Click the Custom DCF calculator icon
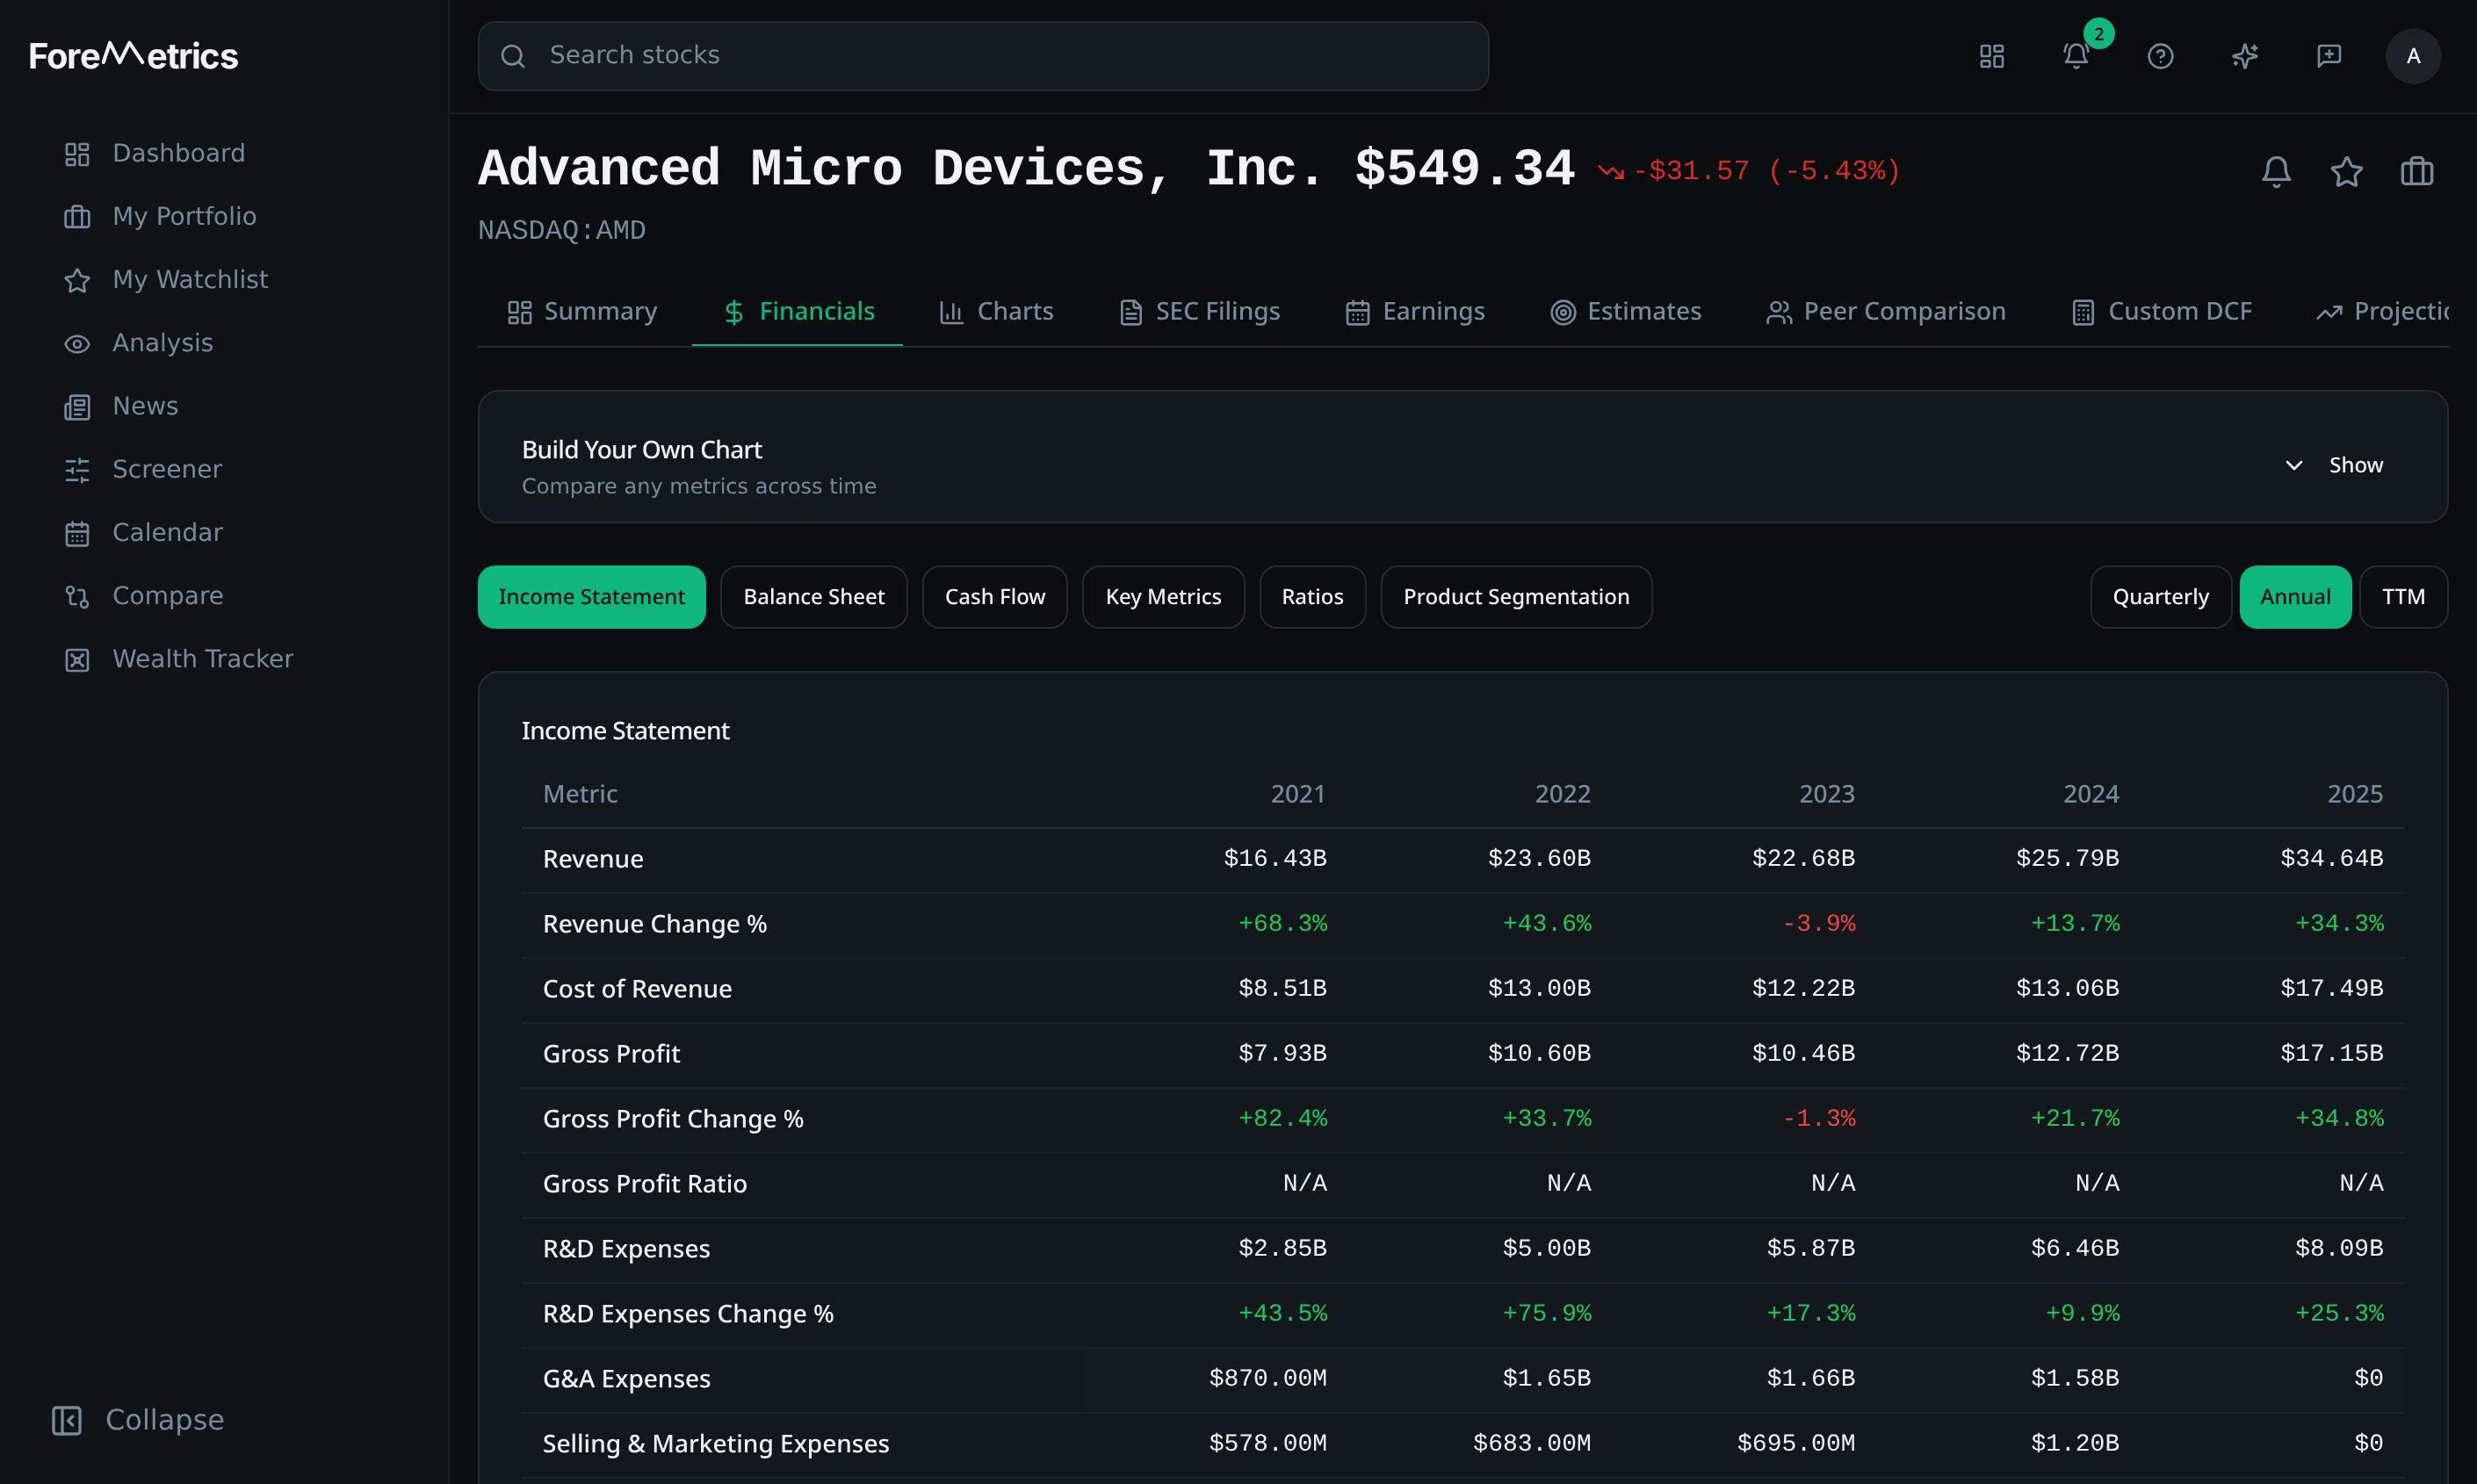Image resolution: width=2477 pixels, height=1484 pixels. tap(2082, 313)
